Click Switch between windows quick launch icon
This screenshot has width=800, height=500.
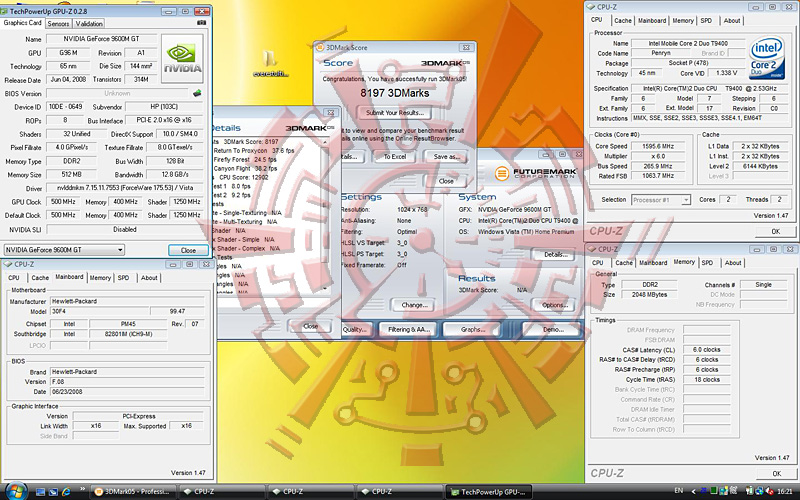[x=54, y=492]
